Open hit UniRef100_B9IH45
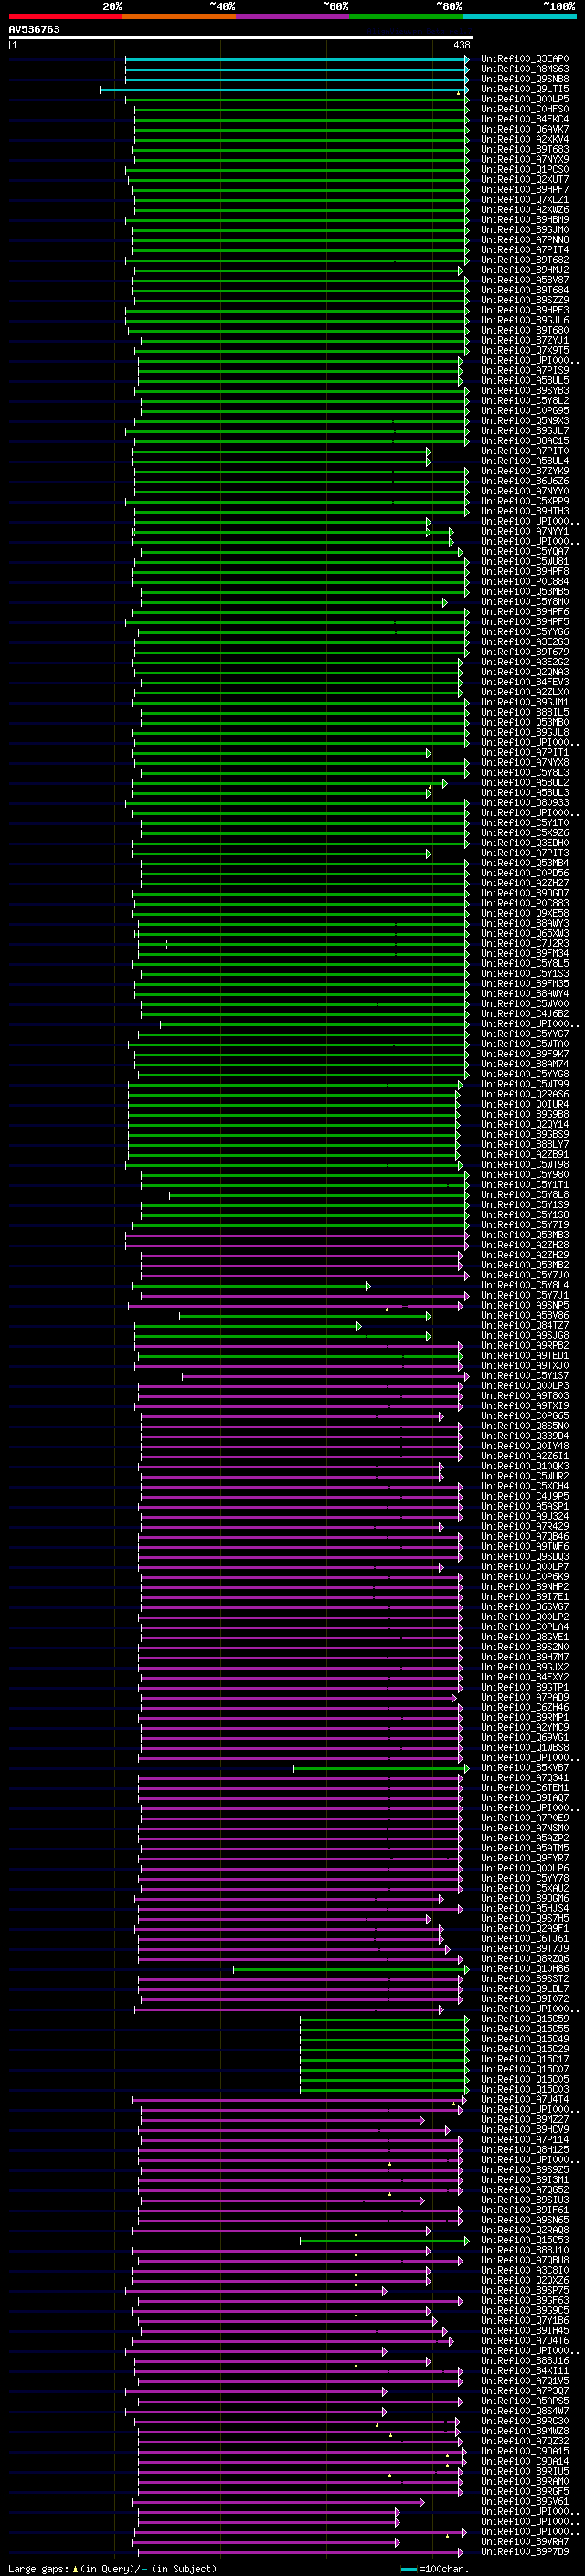The image size is (585, 2576). point(525,2330)
